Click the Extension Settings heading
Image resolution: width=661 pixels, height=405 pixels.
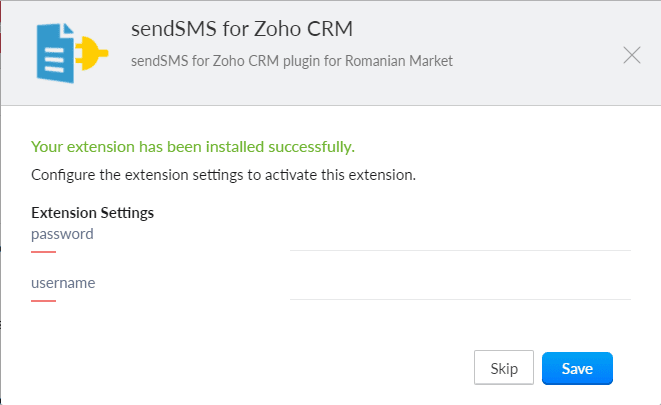click(x=92, y=213)
